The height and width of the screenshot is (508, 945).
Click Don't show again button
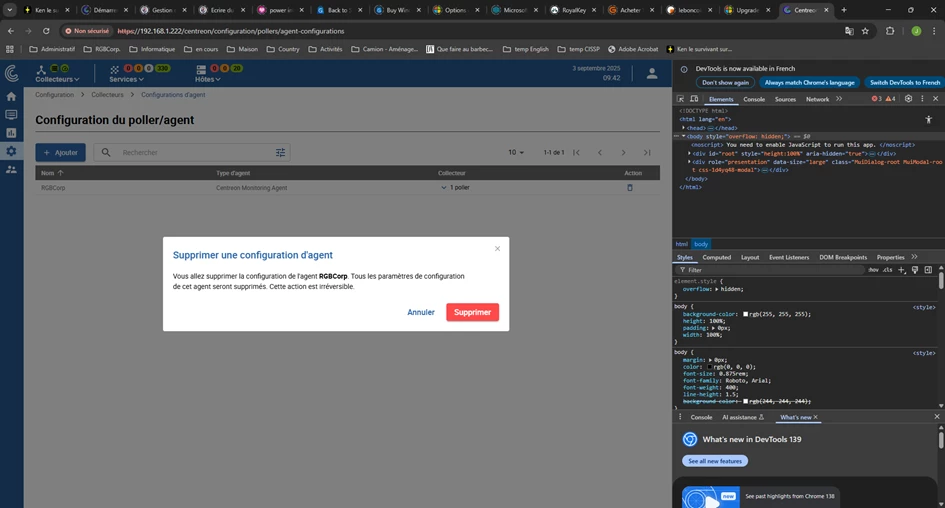pyautogui.click(x=725, y=83)
